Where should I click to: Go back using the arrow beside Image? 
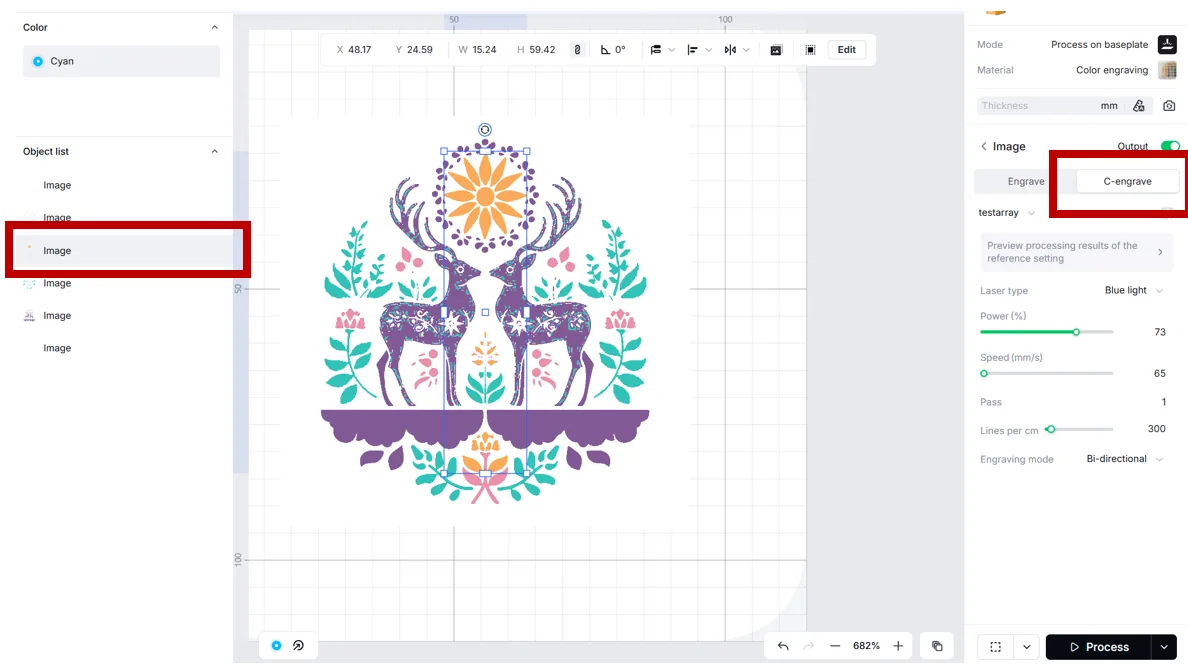(x=984, y=146)
